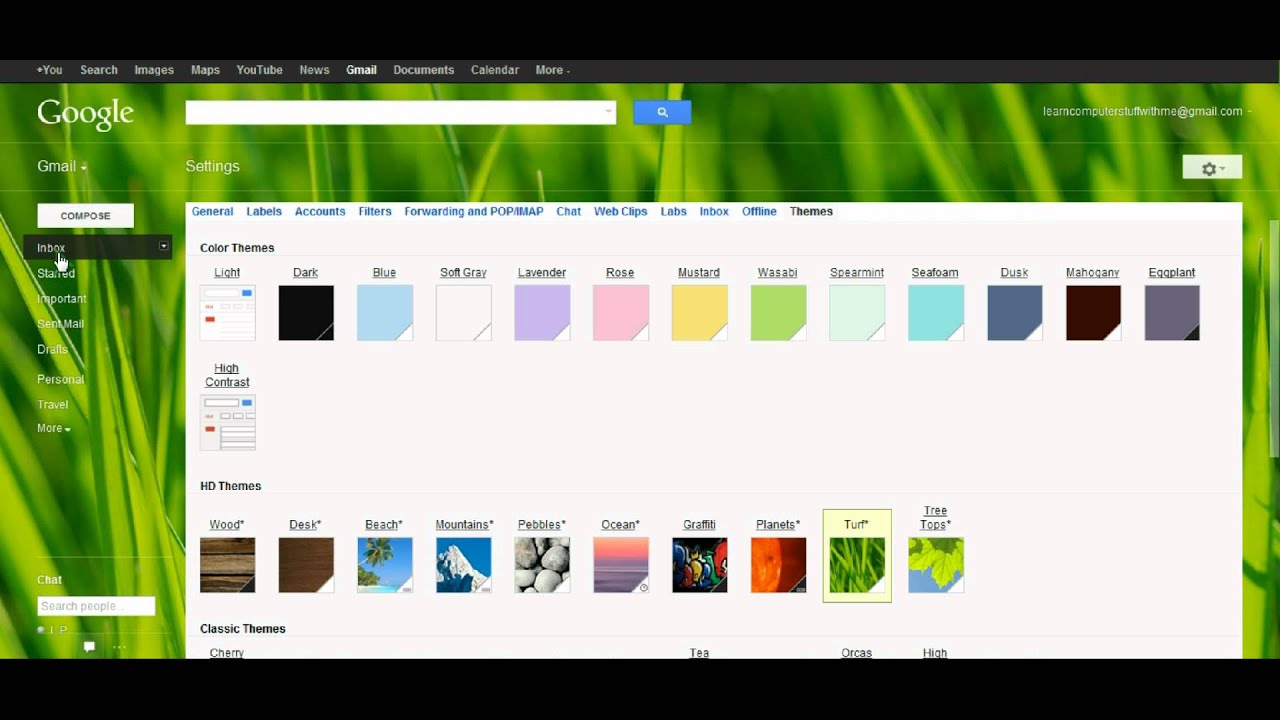
Task: Switch to the Labels settings tab
Action: [264, 211]
